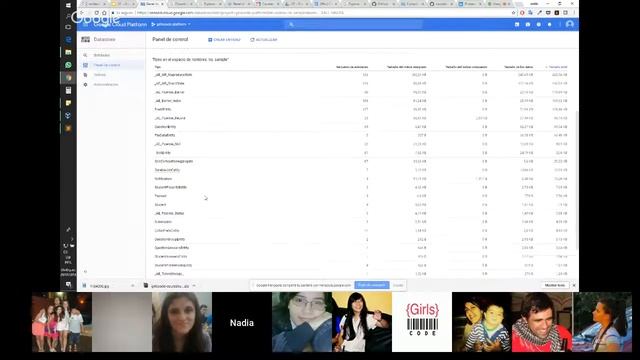
Task: Click the Entidades search icon in sidebar
Action: [x=85, y=55]
